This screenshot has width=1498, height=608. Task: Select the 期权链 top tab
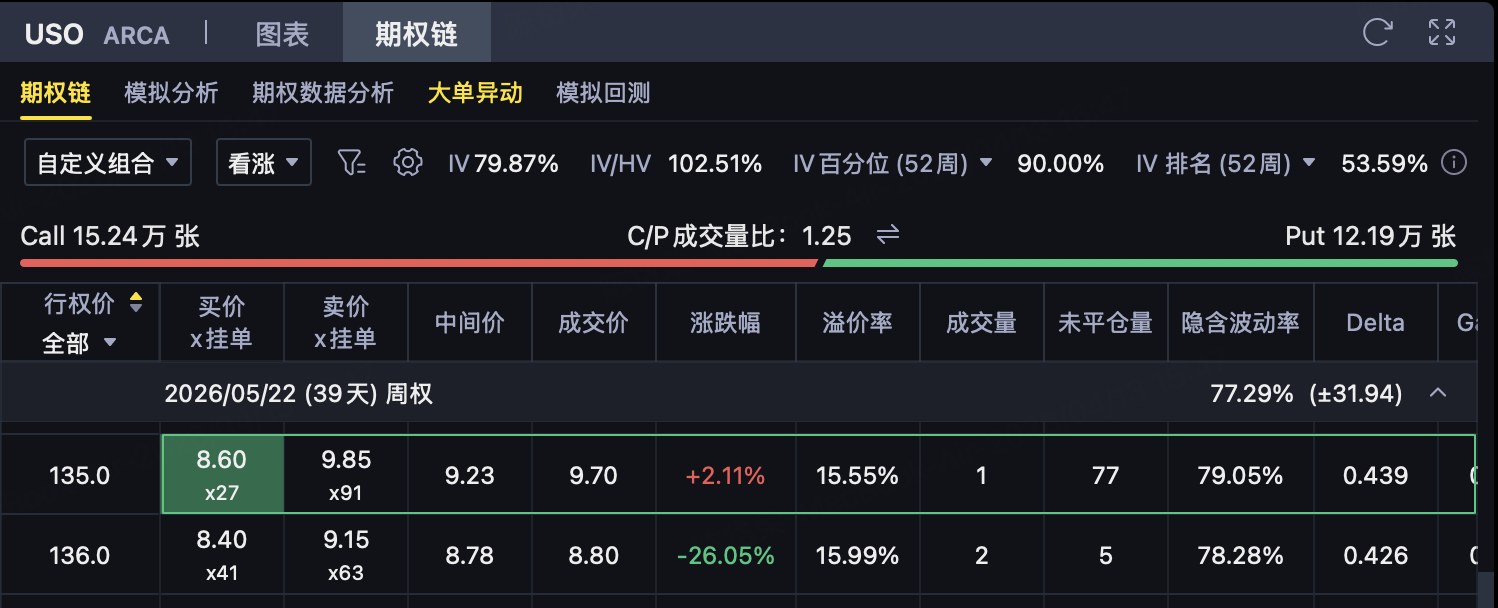coord(416,34)
